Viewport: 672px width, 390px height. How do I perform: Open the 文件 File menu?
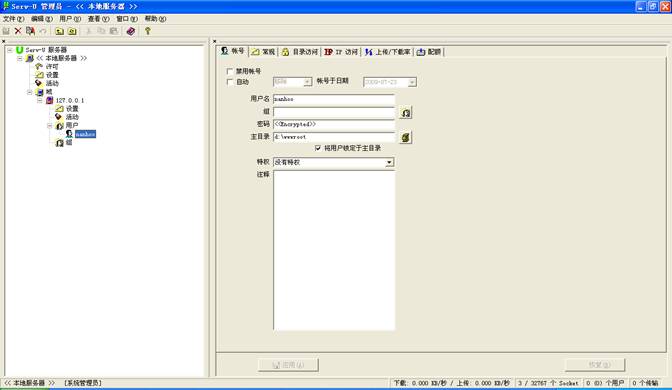[13, 19]
